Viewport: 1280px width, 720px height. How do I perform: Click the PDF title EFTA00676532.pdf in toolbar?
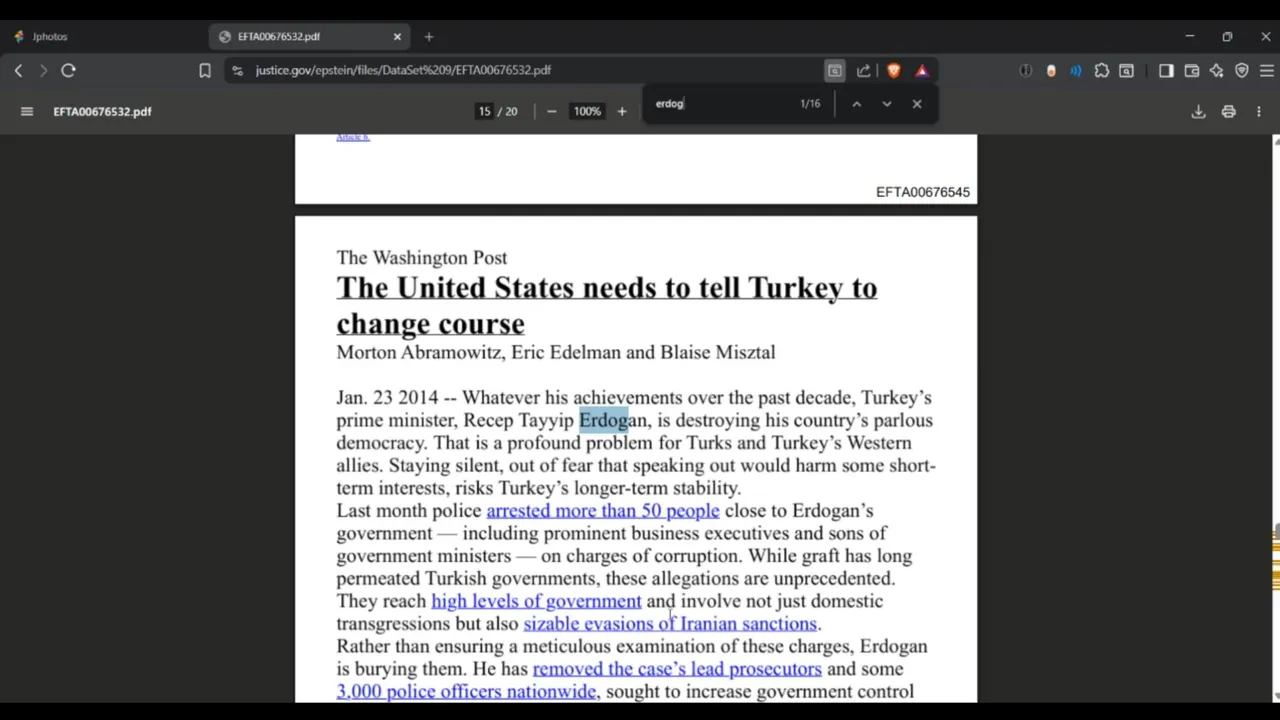(x=103, y=111)
